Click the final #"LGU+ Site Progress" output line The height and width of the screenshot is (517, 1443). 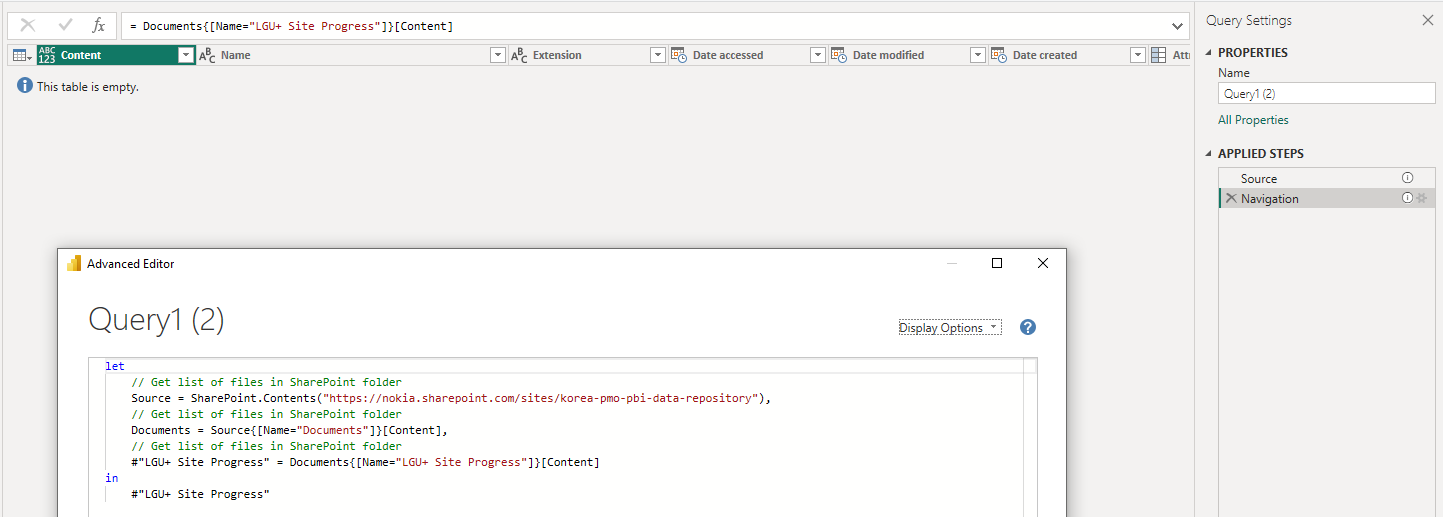coord(200,494)
